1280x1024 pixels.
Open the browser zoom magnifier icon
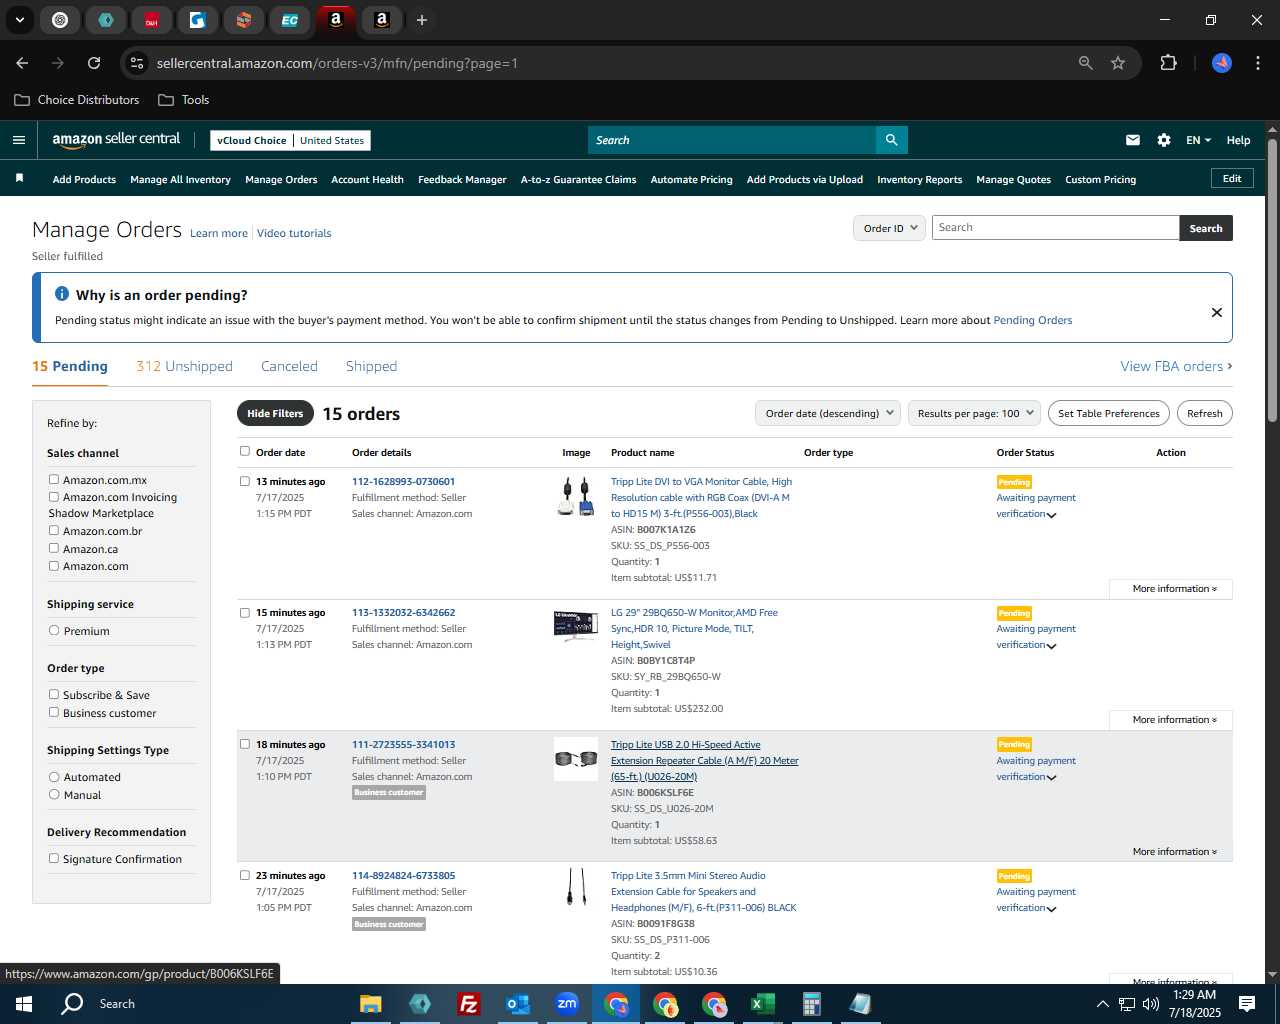(x=1086, y=63)
